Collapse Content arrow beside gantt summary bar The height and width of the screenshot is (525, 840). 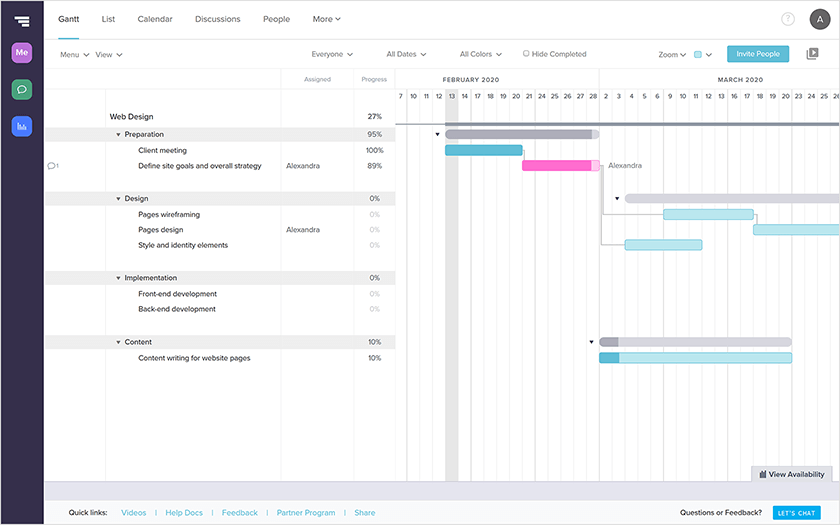tap(591, 342)
